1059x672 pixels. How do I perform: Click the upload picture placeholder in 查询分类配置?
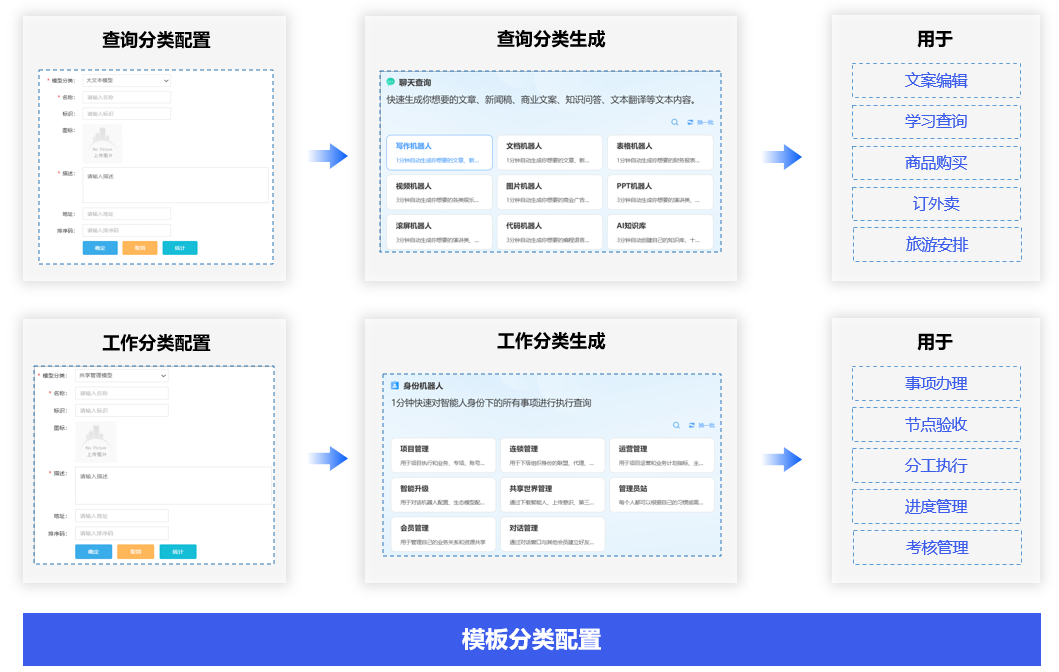point(103,144)
